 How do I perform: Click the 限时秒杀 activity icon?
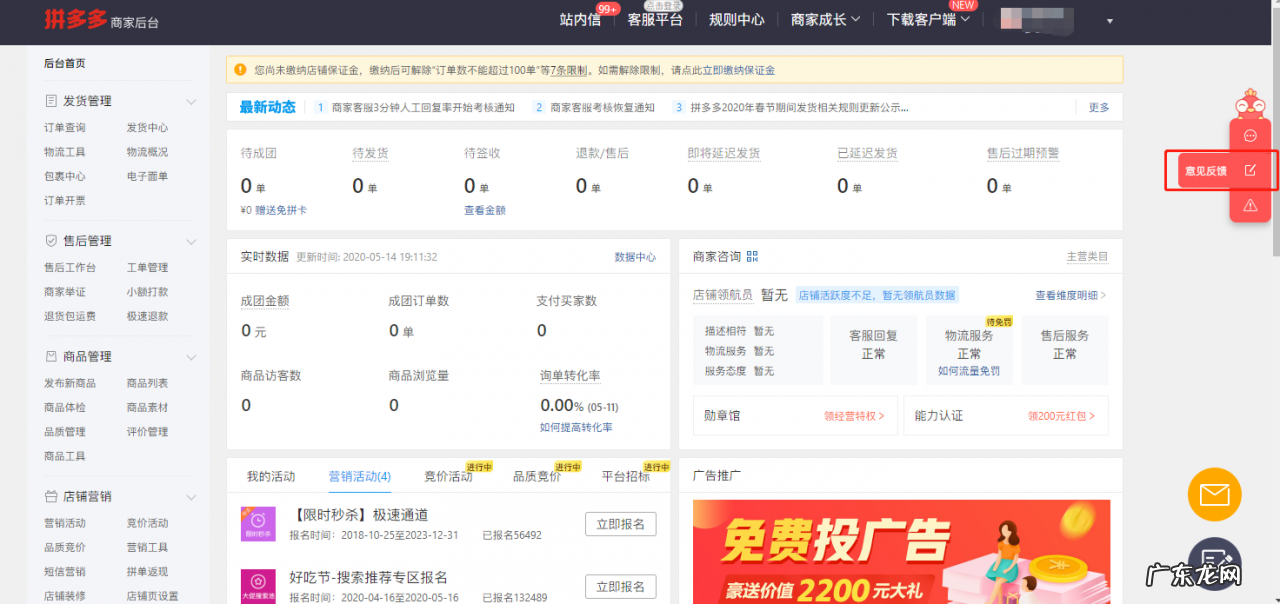point(258,524)
